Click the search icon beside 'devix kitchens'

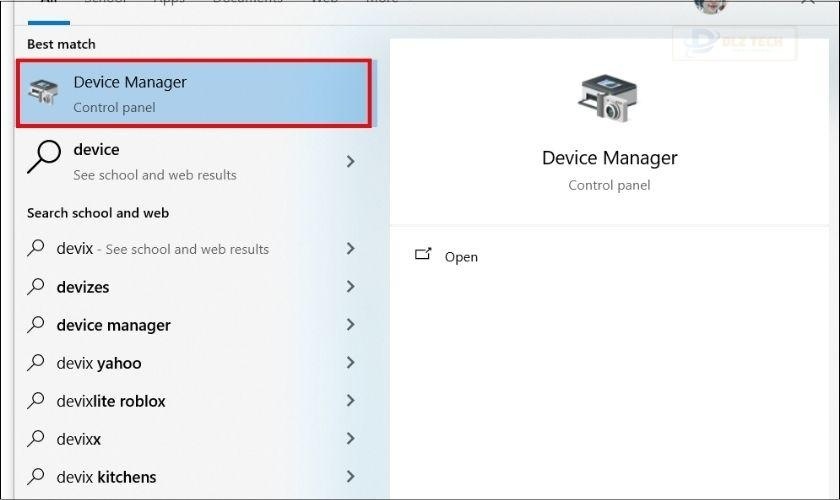pos(35,476)
